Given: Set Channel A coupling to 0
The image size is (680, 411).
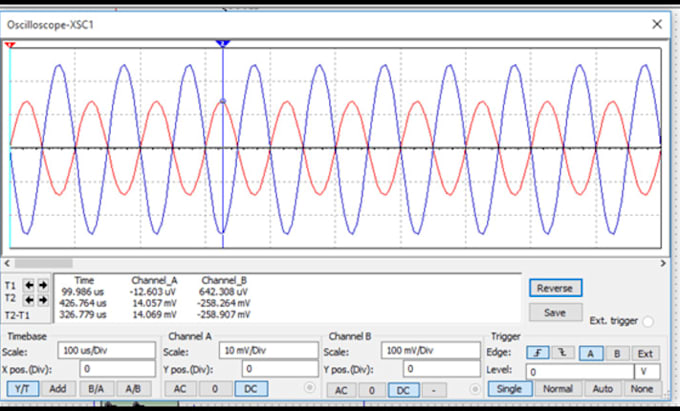Looking at the screenshot, I should pyautogui.click(x=215, y=389).
